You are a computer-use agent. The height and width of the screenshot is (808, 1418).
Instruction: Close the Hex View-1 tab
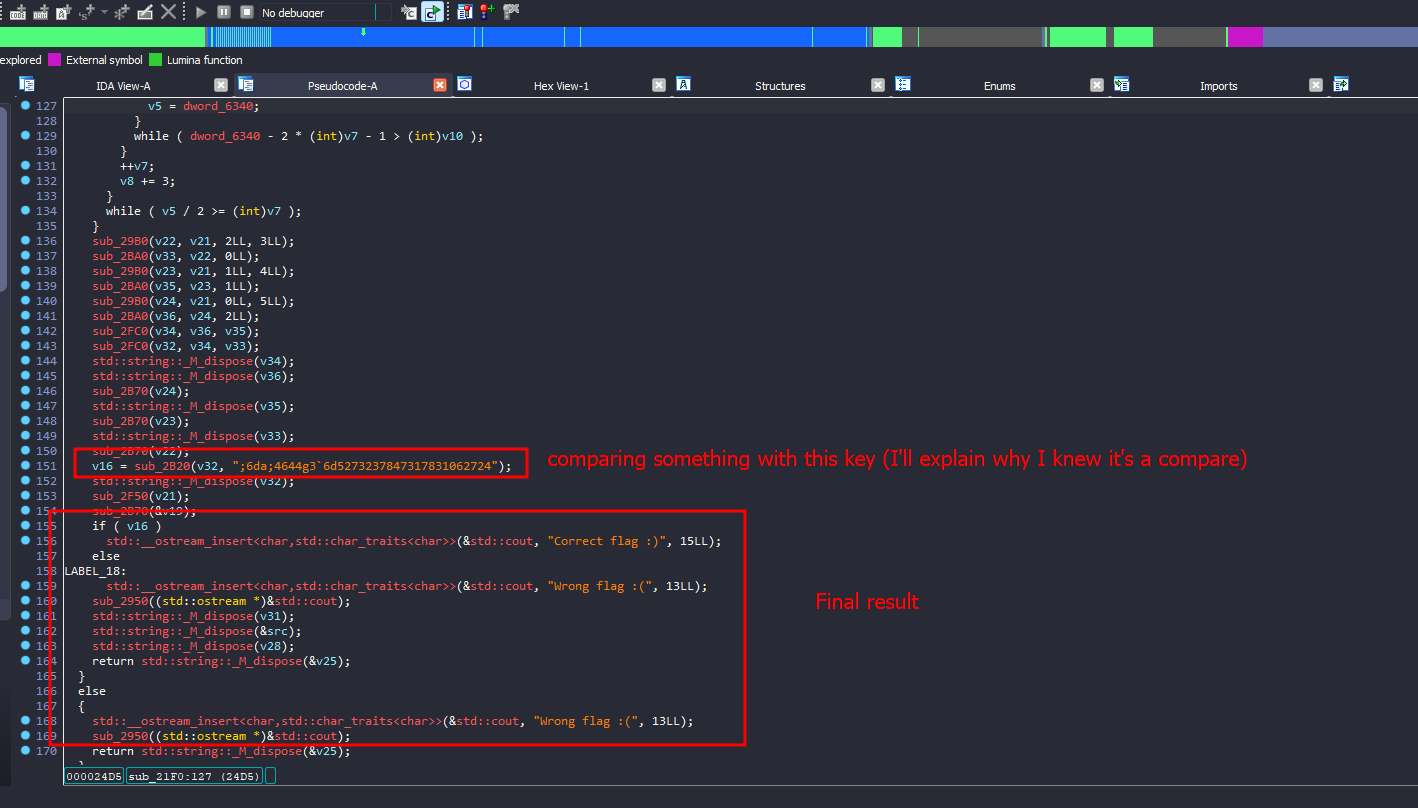[x=659, y=86]
